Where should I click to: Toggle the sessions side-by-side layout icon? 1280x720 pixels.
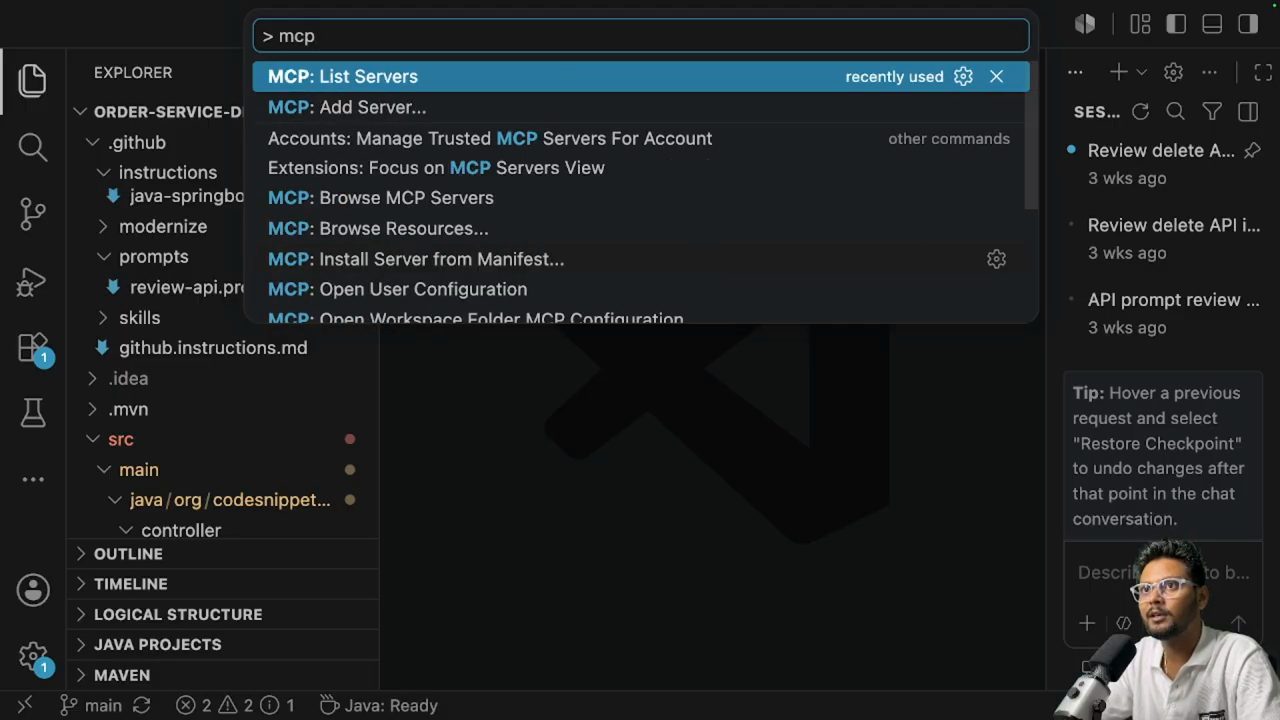coord(1248,112)
